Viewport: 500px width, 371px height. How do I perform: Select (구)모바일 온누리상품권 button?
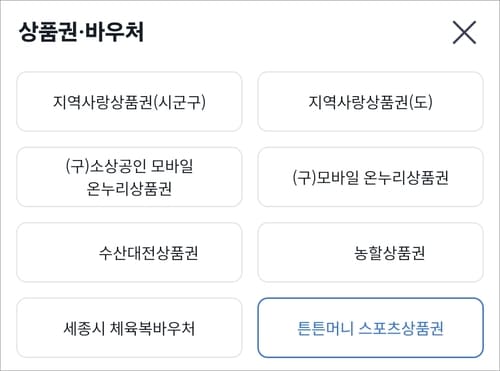[x=370, y=177]
